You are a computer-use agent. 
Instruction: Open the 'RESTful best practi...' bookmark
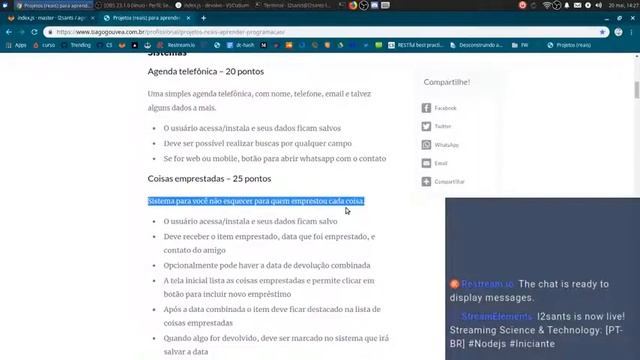click(x=416, y=45)
